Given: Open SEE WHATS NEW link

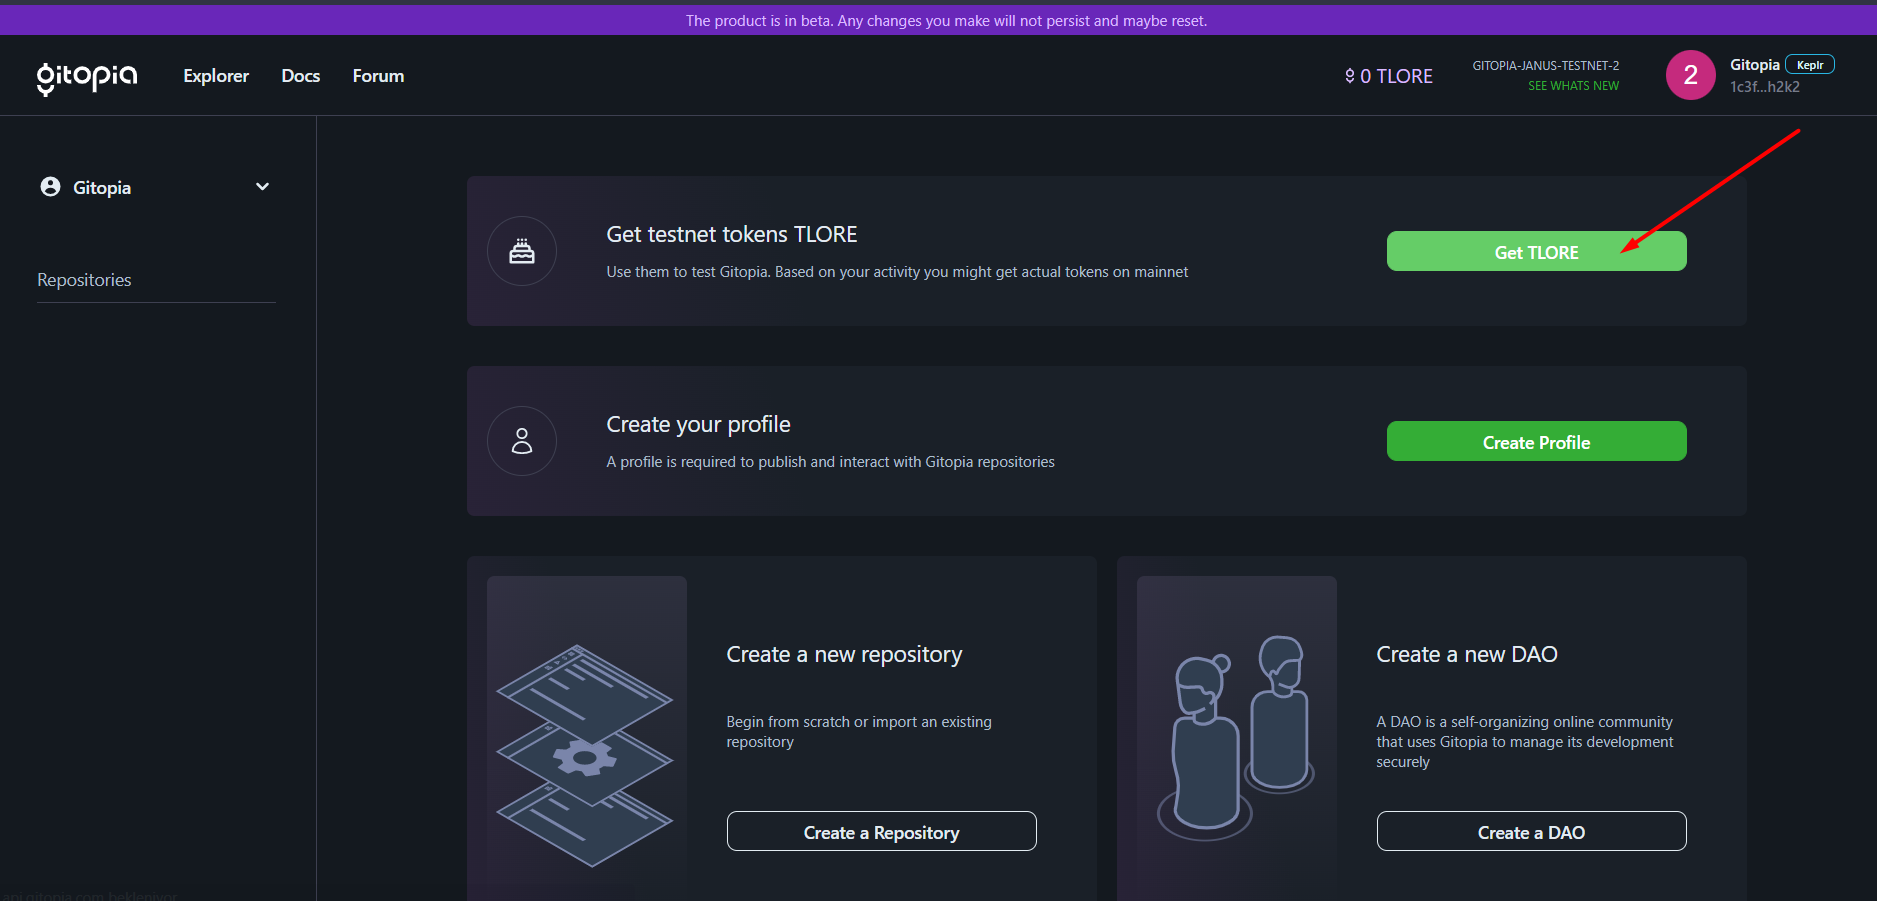Looking at the screenshot, I should click(1573, 86).
